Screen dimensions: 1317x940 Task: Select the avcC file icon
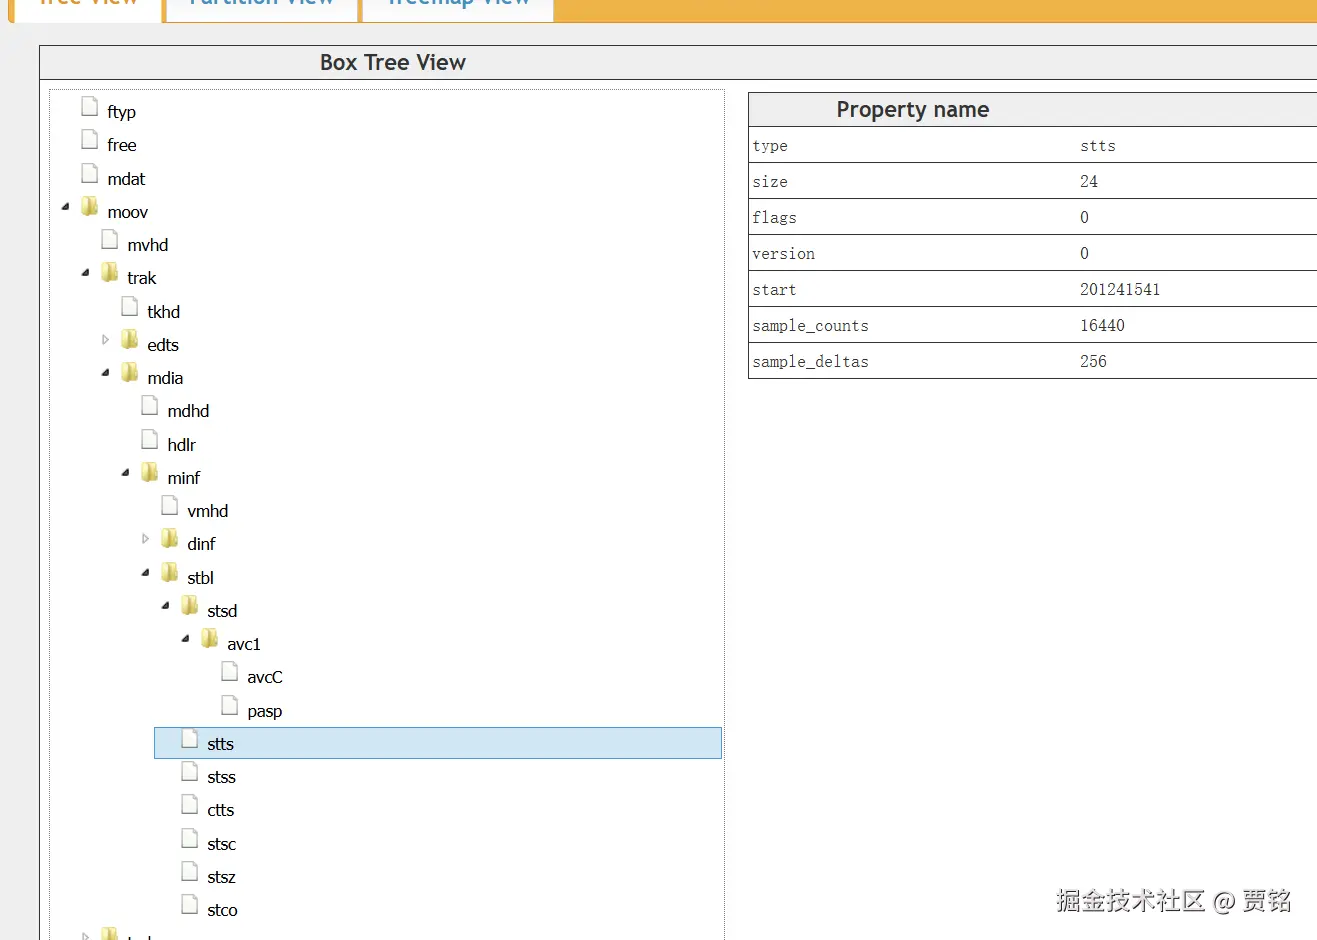pos(230,672)
